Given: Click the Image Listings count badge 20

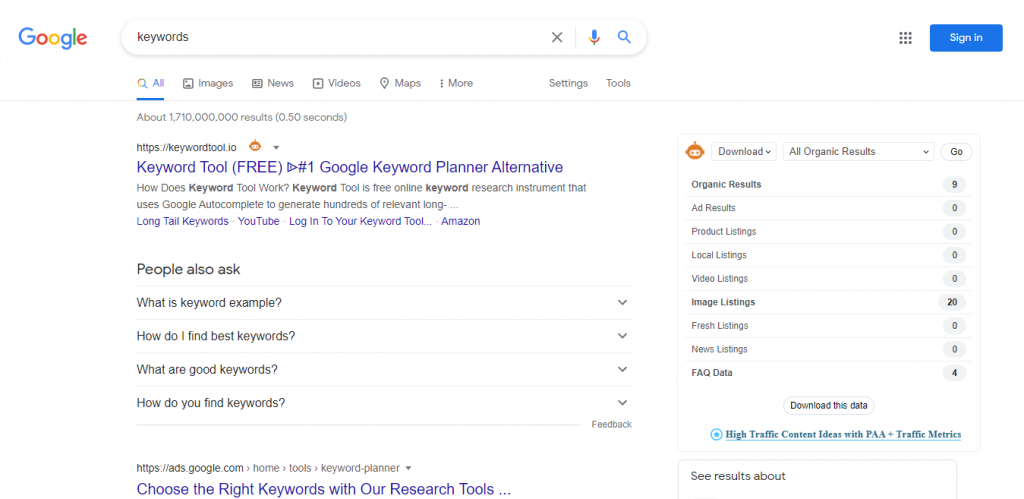Looking at the screenshot, I should click(x=952, y=302).
